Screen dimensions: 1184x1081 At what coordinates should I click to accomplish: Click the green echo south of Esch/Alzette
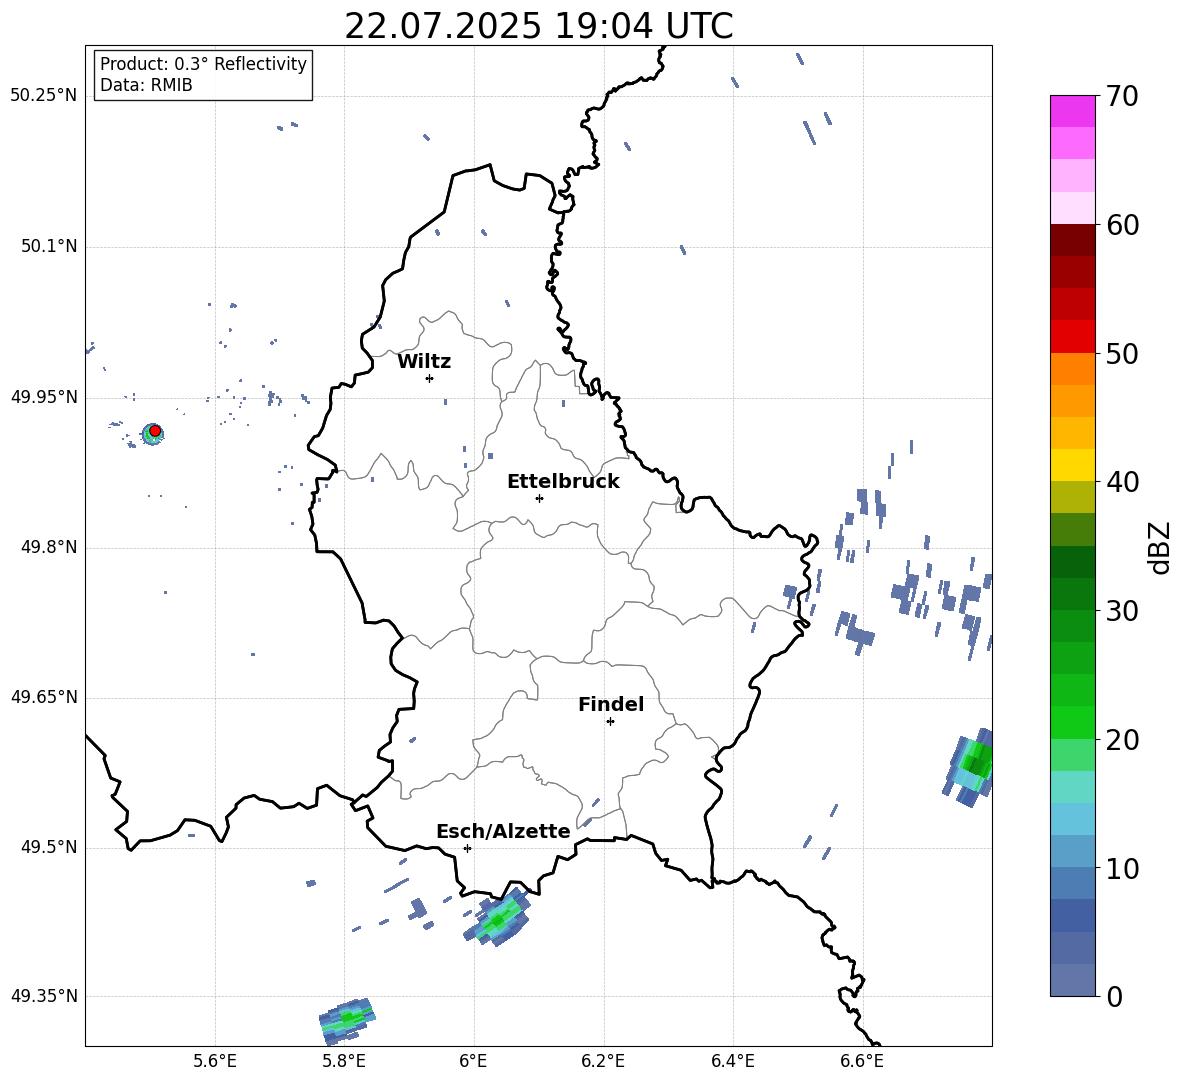point(498,919)
